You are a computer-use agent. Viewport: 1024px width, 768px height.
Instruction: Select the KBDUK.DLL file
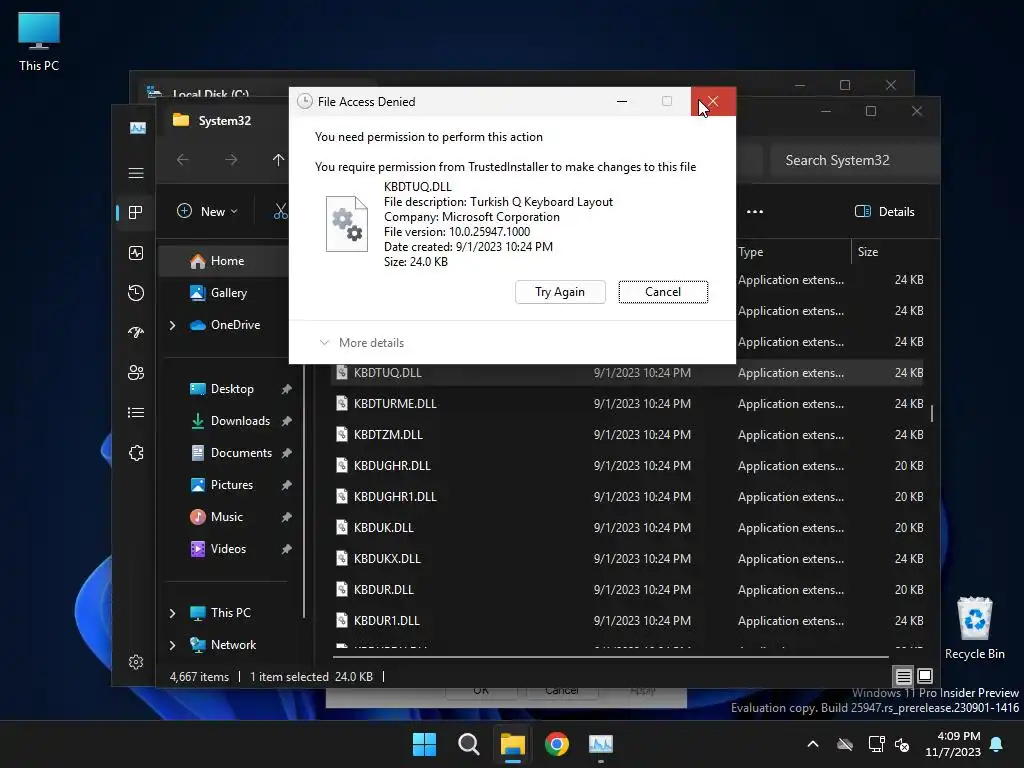627,528
